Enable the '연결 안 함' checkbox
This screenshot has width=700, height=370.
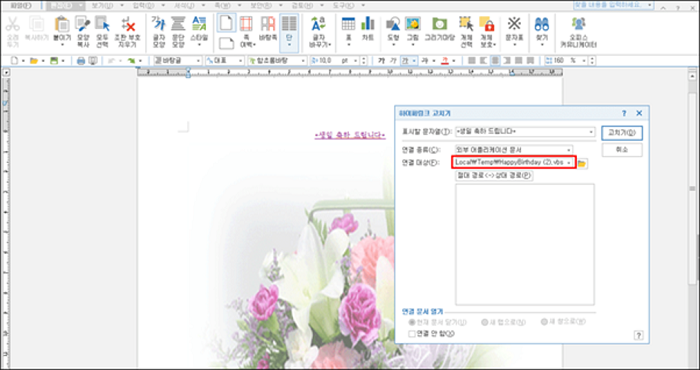(x=412, y=334)
